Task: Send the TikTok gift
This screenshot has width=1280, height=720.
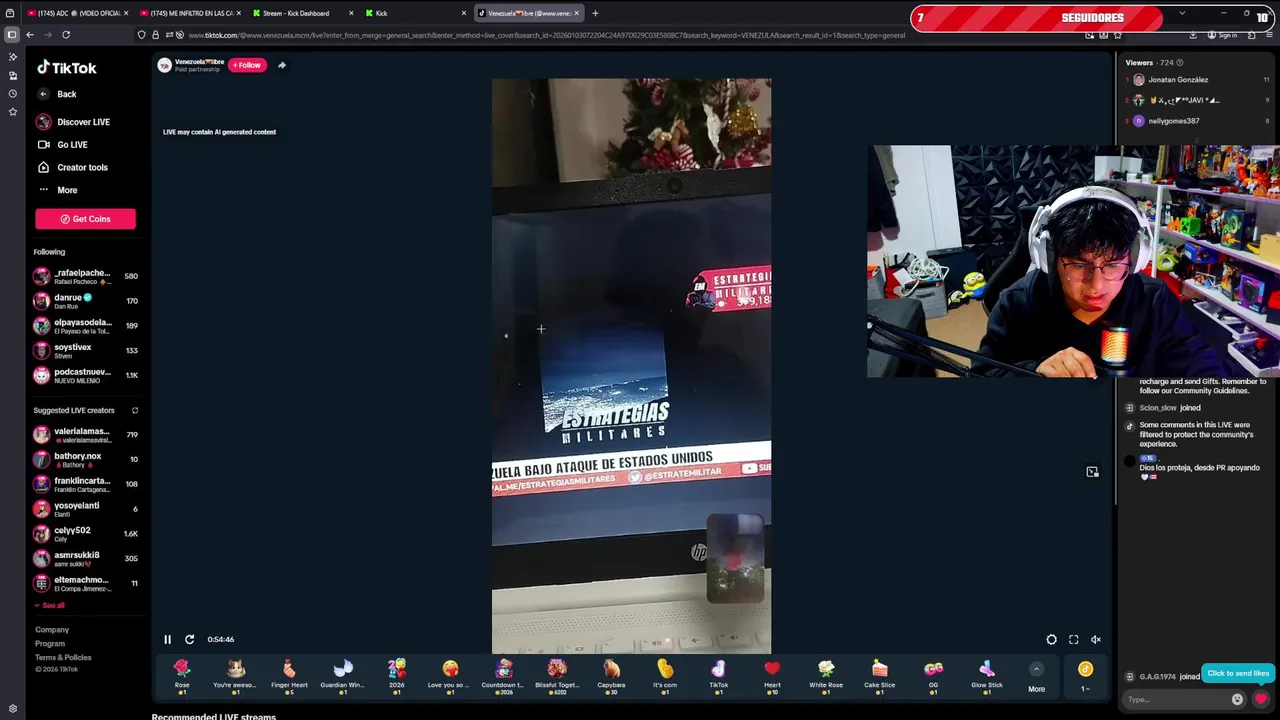Action: tap(718, 676)
